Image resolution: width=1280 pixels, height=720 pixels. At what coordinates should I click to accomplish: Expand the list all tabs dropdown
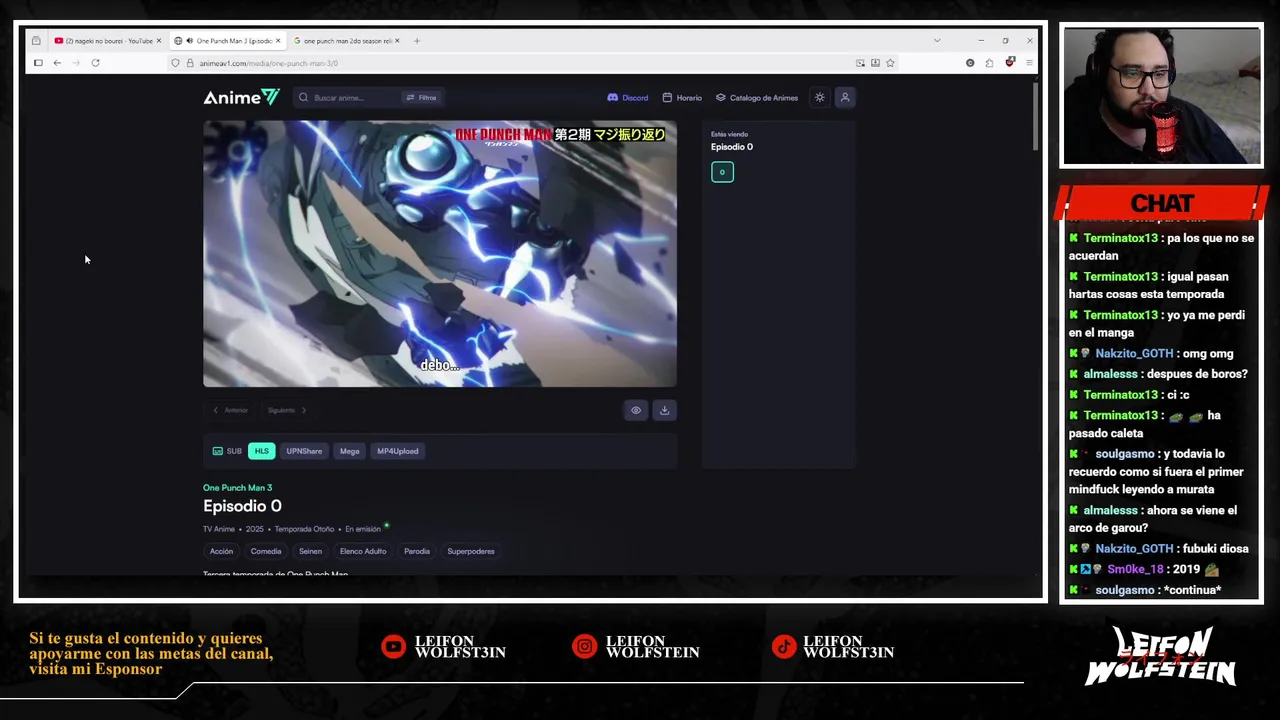(x=936, y=41)
